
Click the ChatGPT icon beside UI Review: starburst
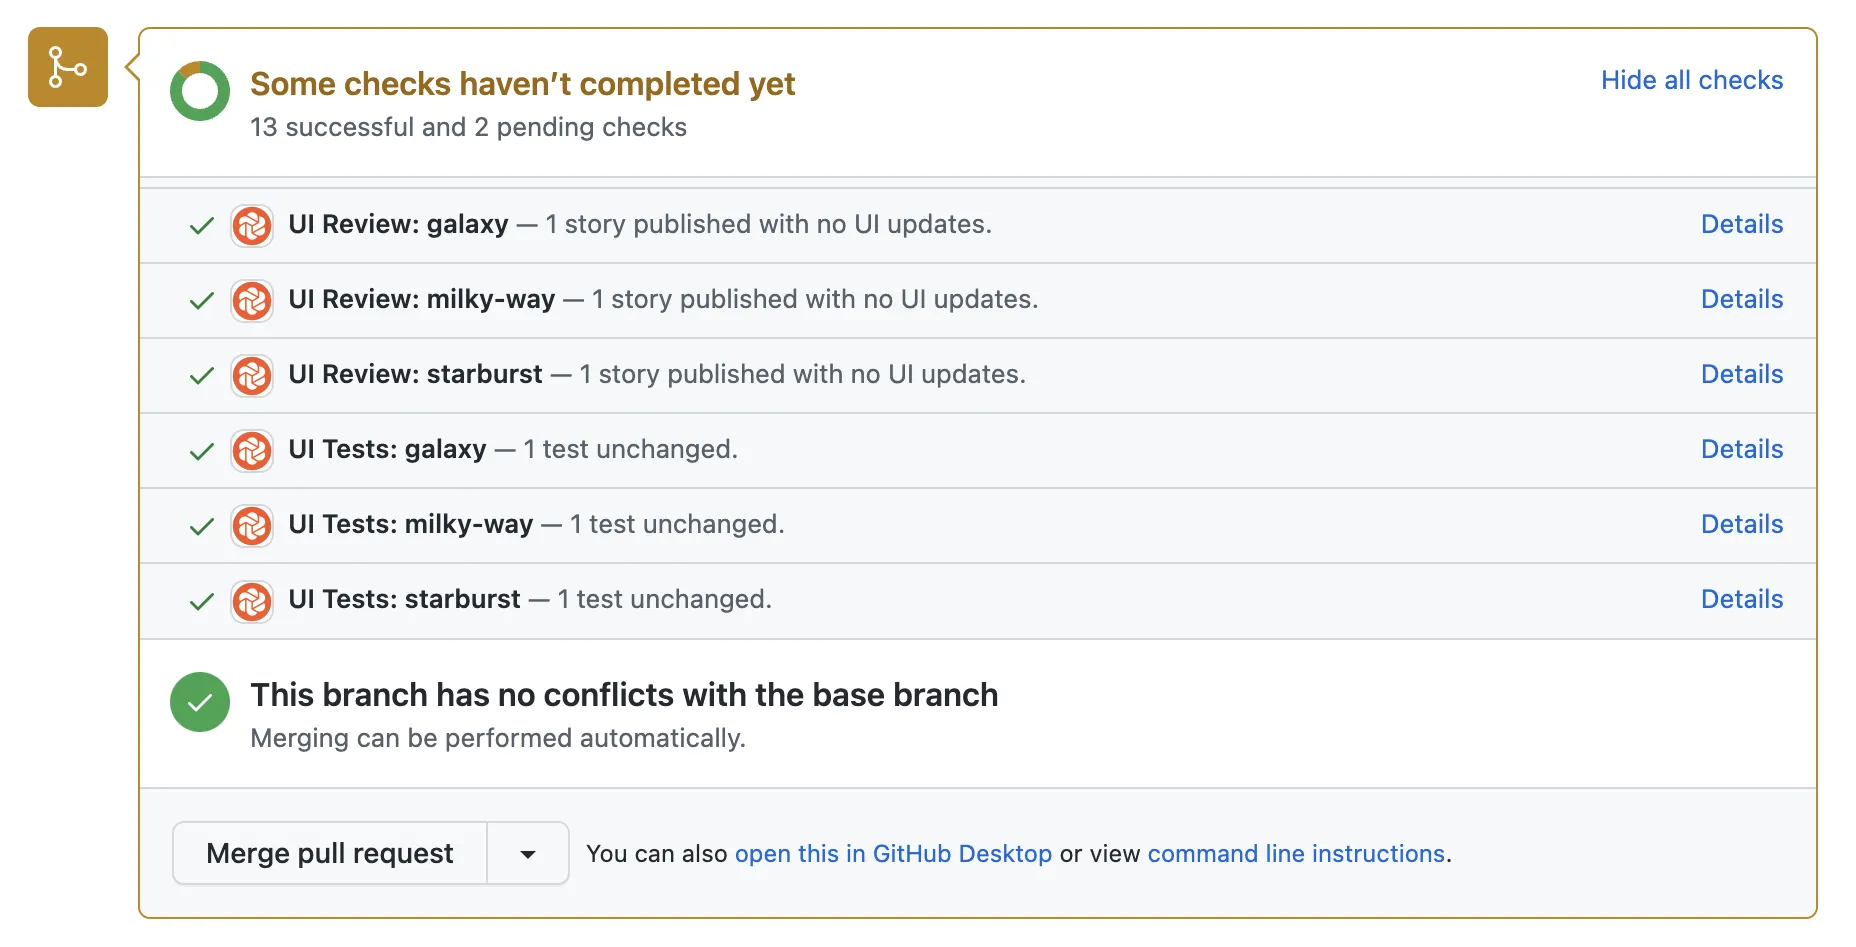pos(252,375)
